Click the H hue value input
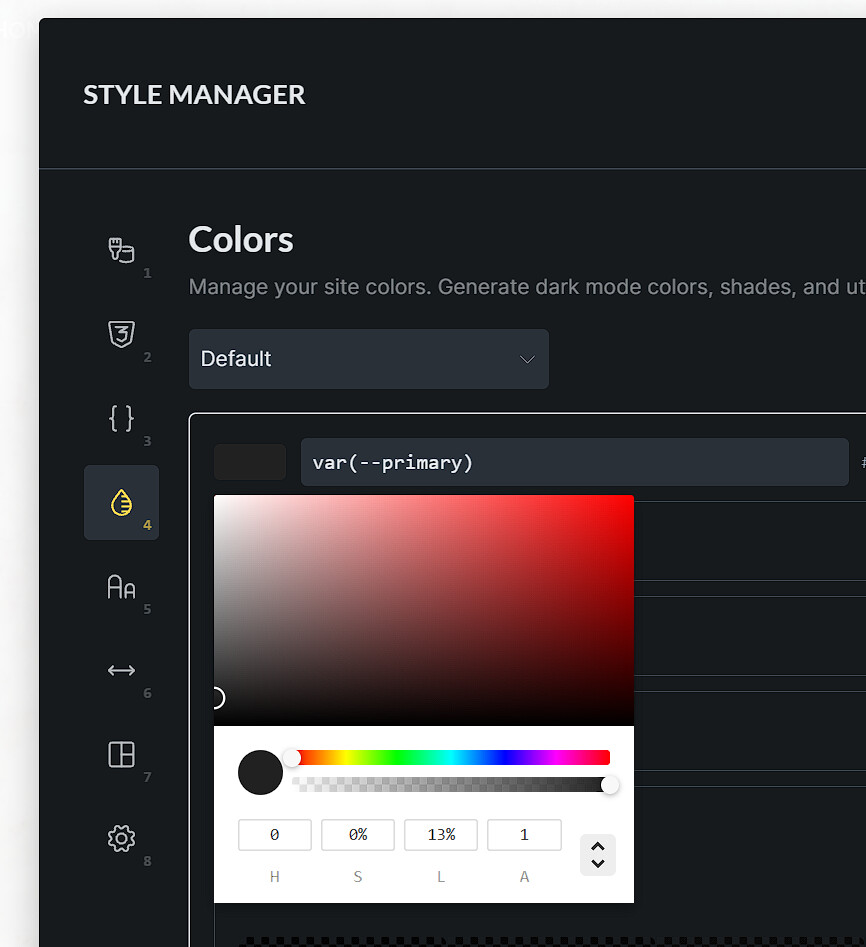The image size is (866, 947). [275, 835]
